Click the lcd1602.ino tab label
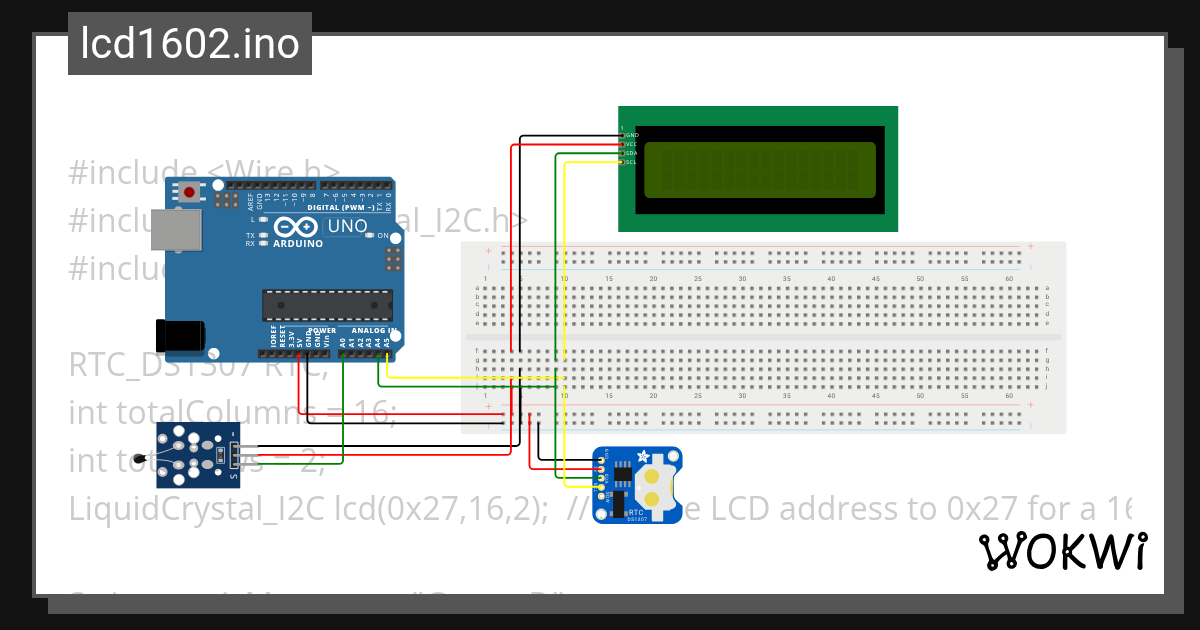This screenshot has height=630, width=1200. (x=188, y=43)
